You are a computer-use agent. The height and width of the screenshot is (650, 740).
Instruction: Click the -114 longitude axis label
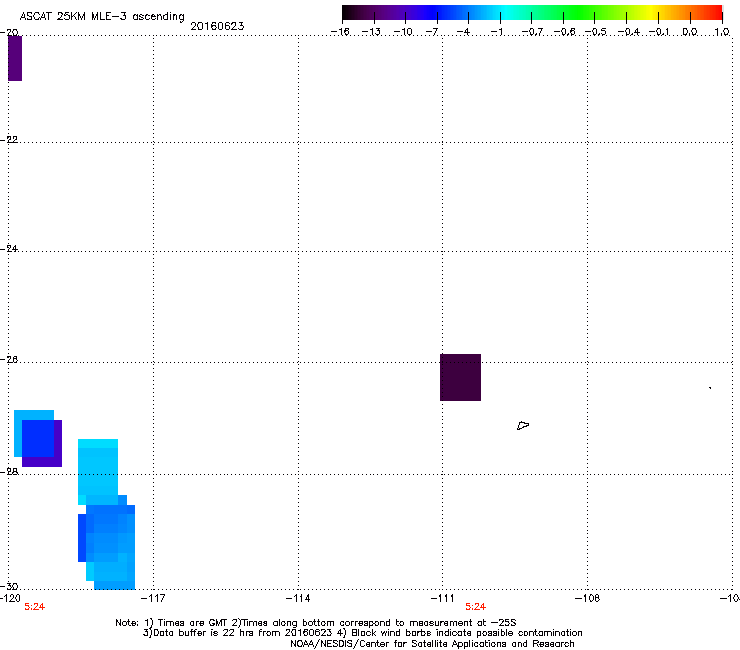[298, 598]
